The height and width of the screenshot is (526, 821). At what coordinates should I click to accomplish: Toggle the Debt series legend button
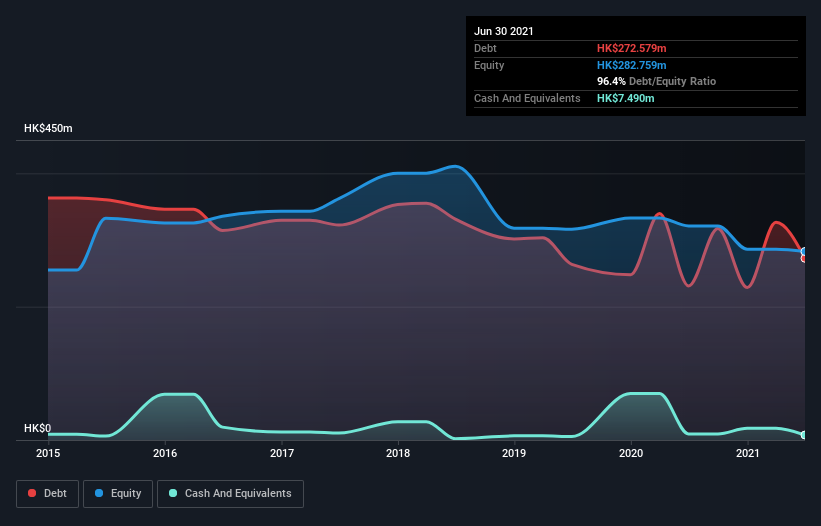48,494
